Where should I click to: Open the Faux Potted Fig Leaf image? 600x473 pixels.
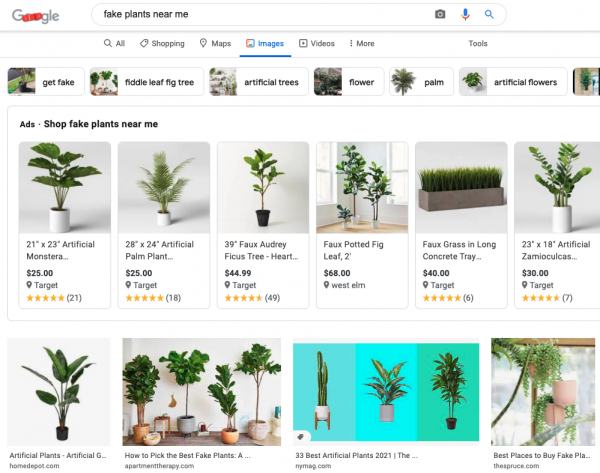click(x=362, y=188)
